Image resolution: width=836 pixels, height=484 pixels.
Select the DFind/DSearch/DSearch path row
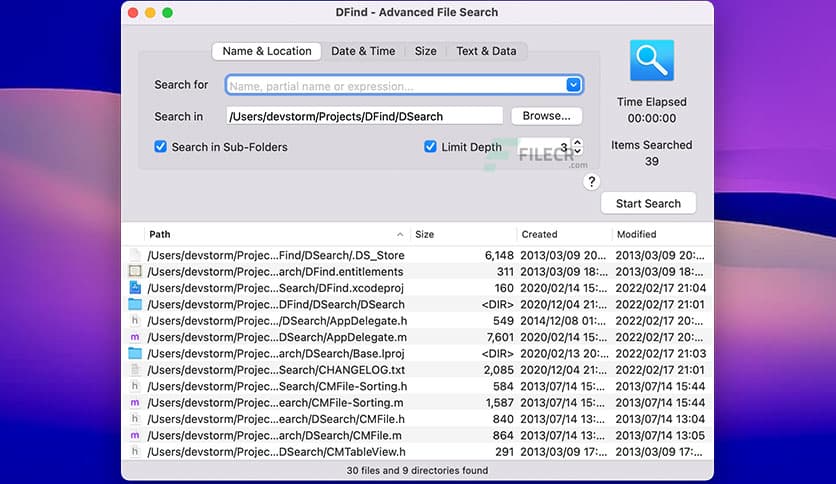coord(276,304)
